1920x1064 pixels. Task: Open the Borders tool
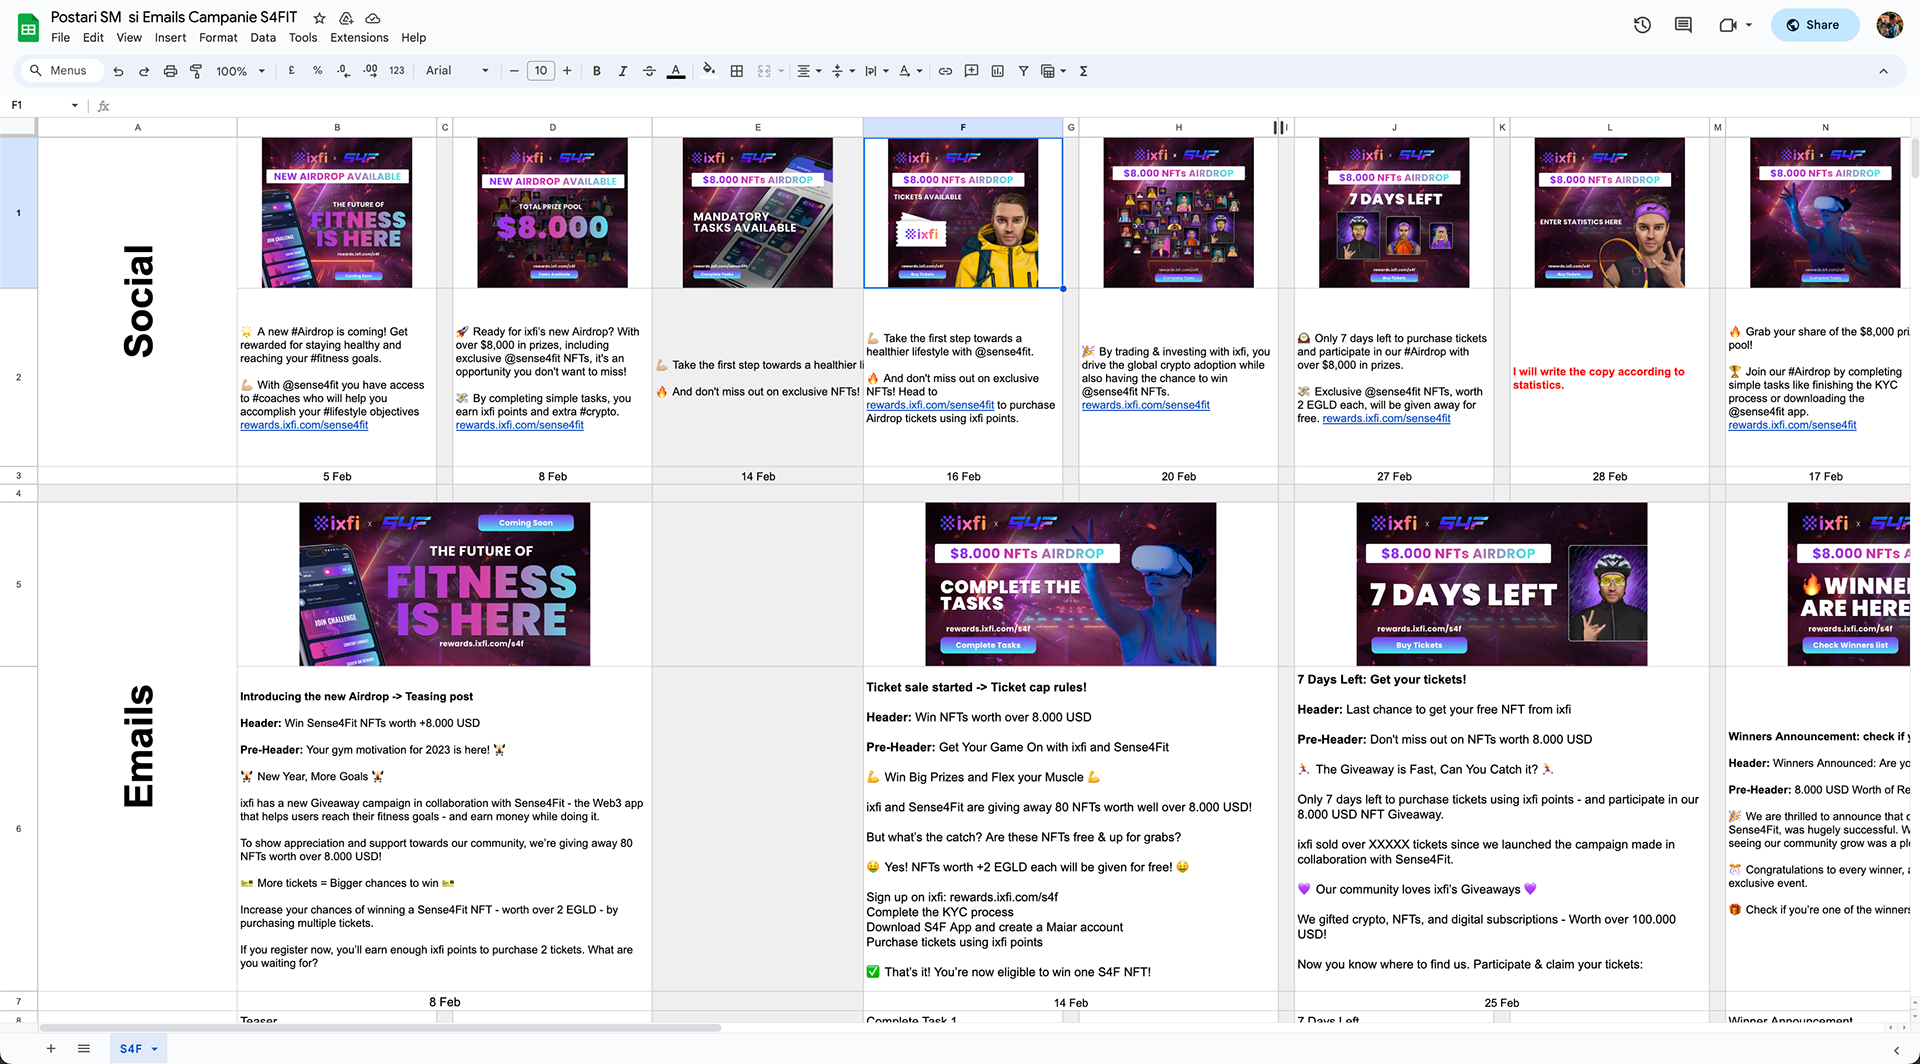coord(737,71)
